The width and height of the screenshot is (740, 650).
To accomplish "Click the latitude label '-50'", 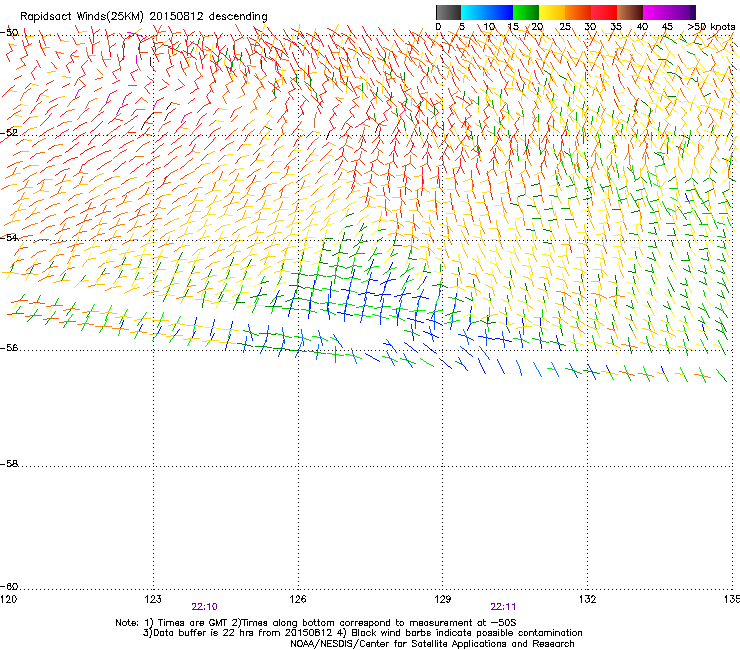I will (x=9, y=33).
